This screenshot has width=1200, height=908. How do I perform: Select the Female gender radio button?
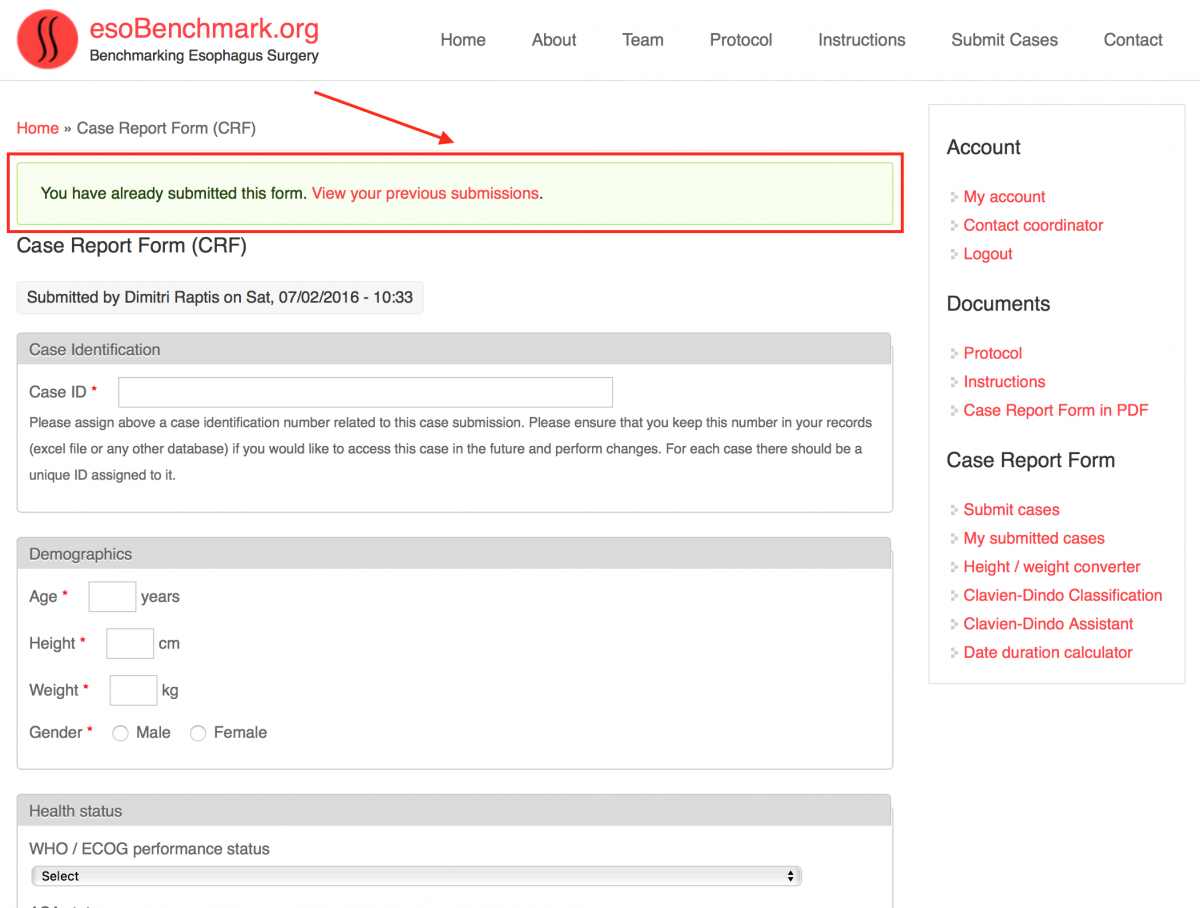(198, 733)
